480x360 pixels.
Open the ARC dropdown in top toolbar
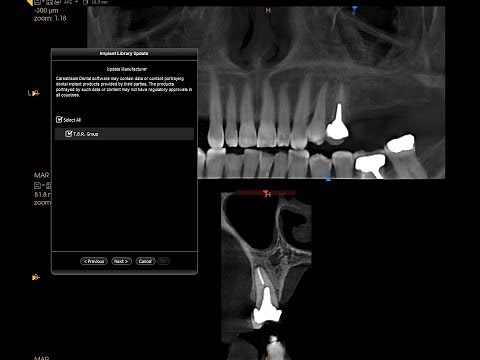[x=71, y=2]
